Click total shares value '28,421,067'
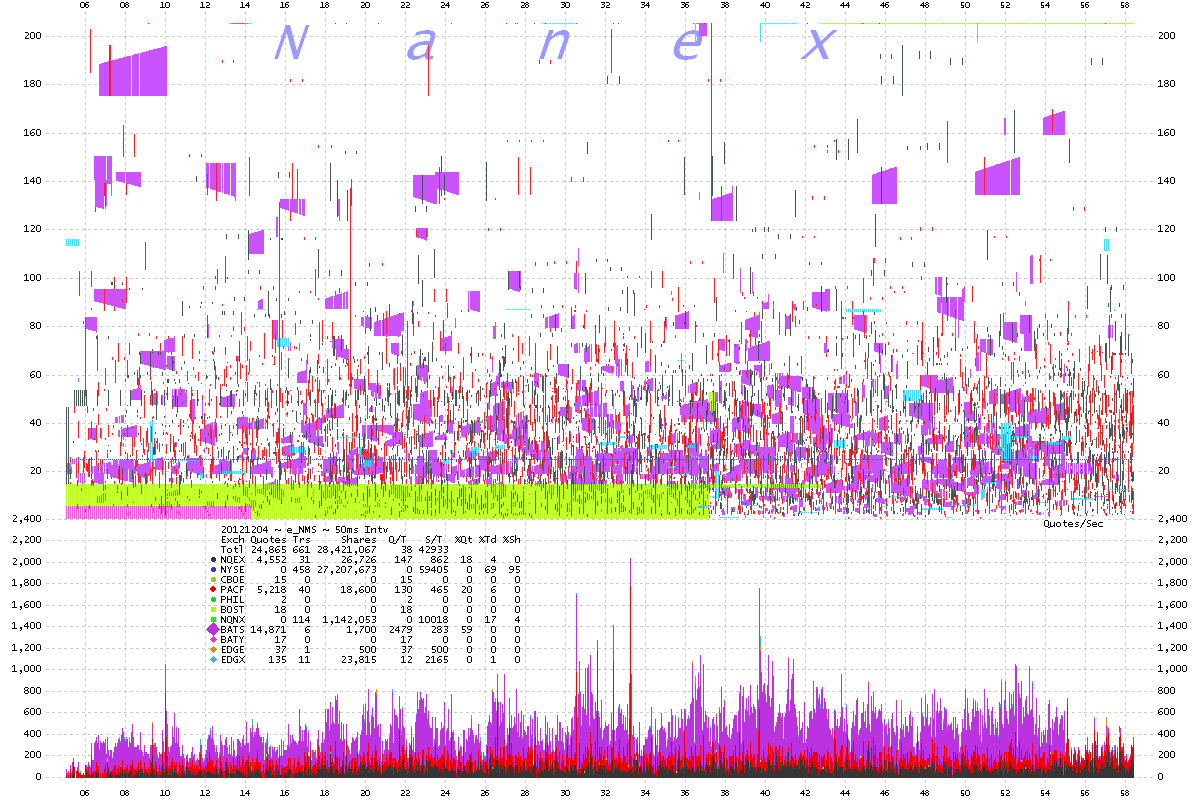The height and width of the screenshot is (800, 1200). click(x=346, y=550)
